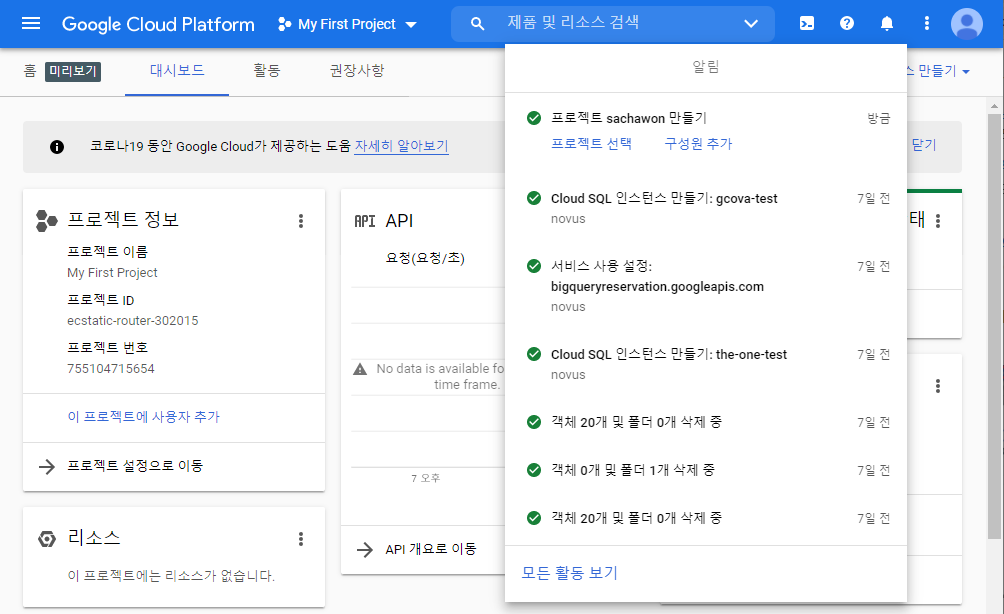Open status card three-dot menu right of panel
The width and height of the screenshot is (1004, 614).
click(x=937, y=221)
